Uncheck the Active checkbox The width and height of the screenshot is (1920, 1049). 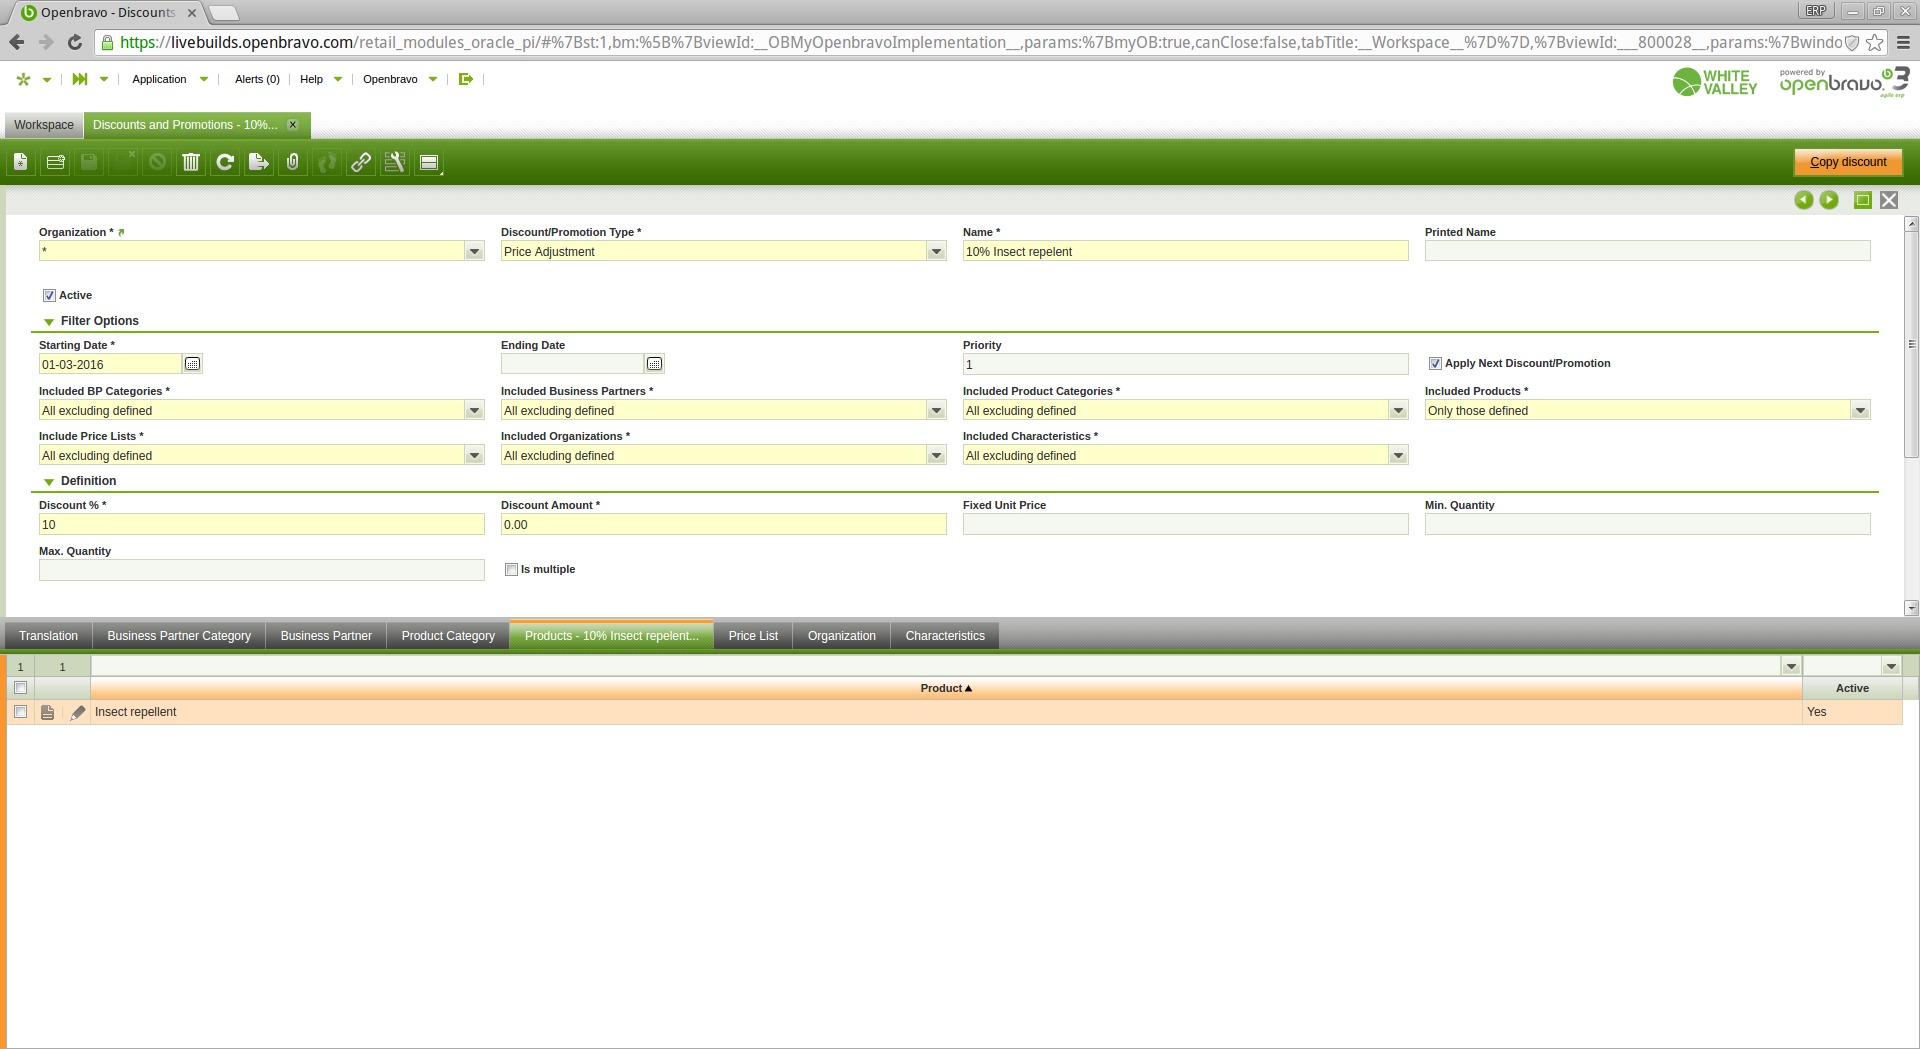49,295
